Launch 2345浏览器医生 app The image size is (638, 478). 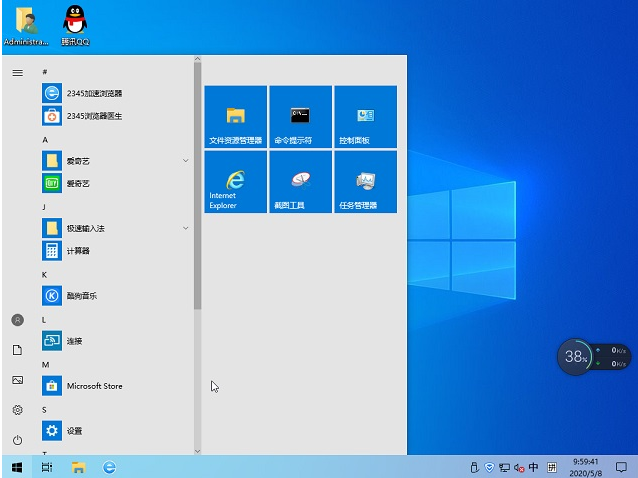(94, 116)
